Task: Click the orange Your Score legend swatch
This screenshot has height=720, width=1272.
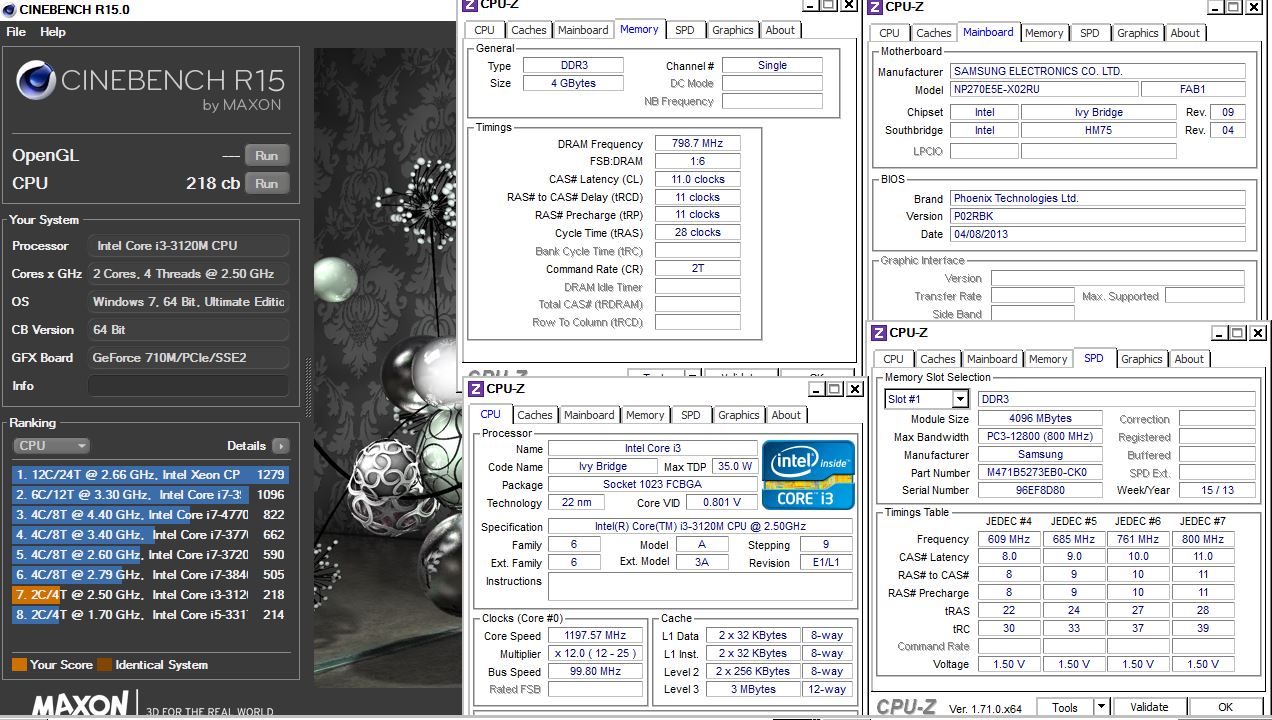Action: [x=19, y=665]
